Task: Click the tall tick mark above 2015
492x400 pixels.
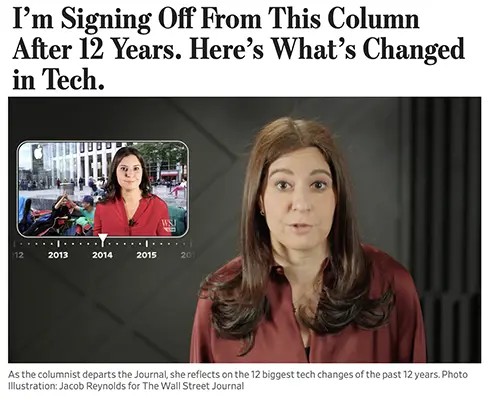Action: (147, 244)
